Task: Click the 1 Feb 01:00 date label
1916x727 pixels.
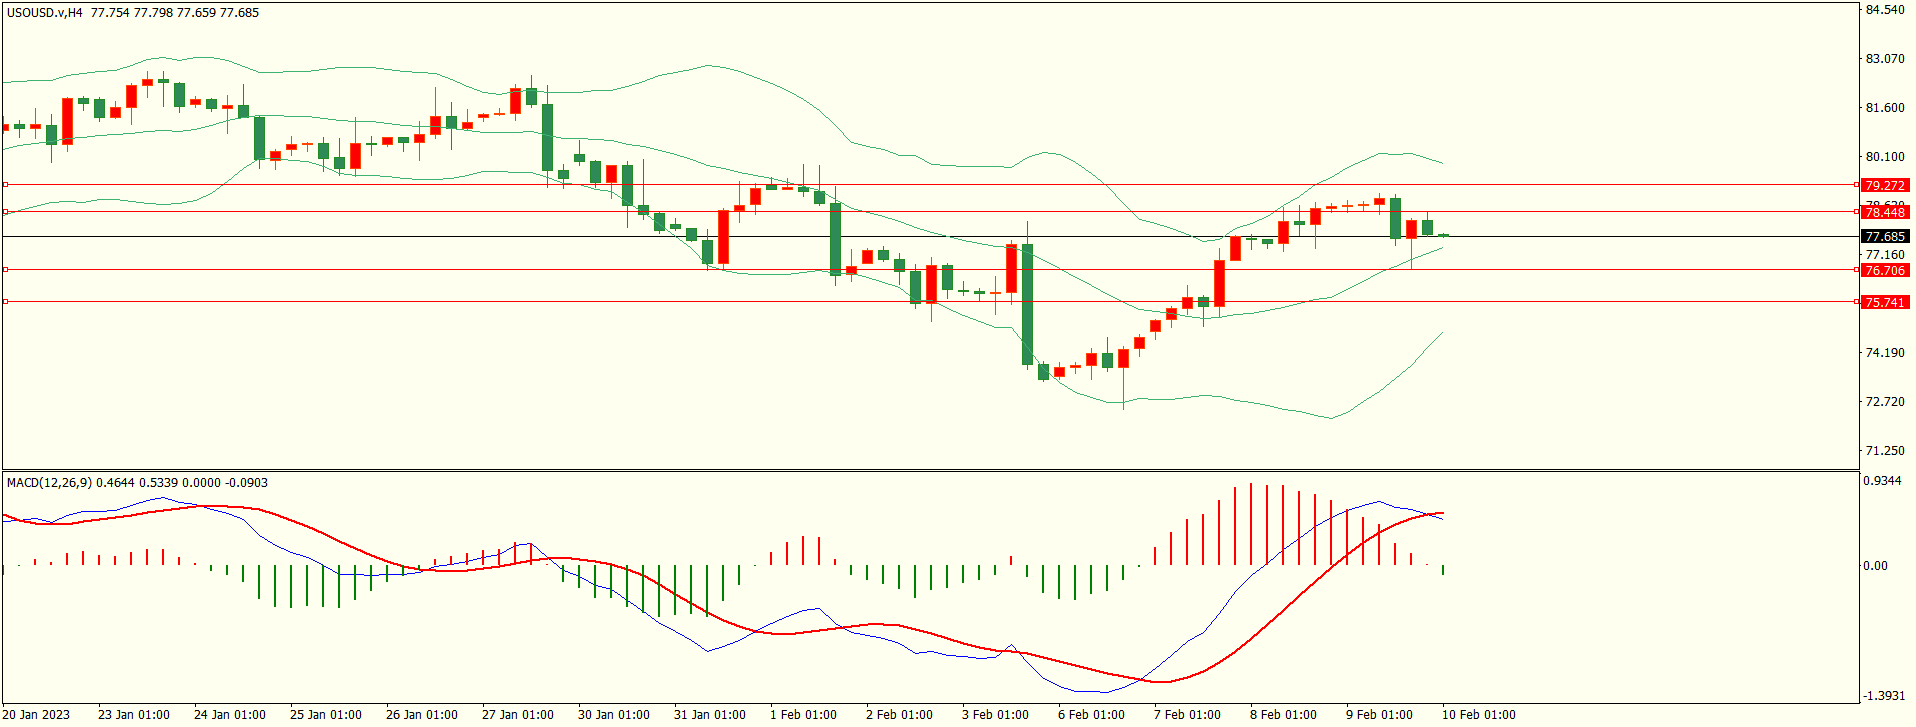Action: (x=804, y=715)
